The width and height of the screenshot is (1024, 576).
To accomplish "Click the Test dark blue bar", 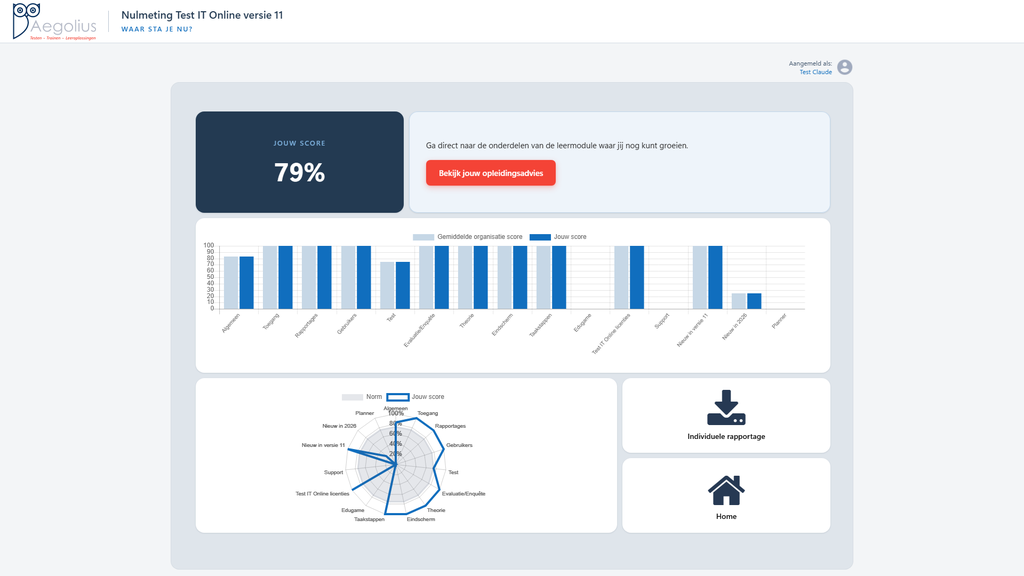I will click(403, 285).
